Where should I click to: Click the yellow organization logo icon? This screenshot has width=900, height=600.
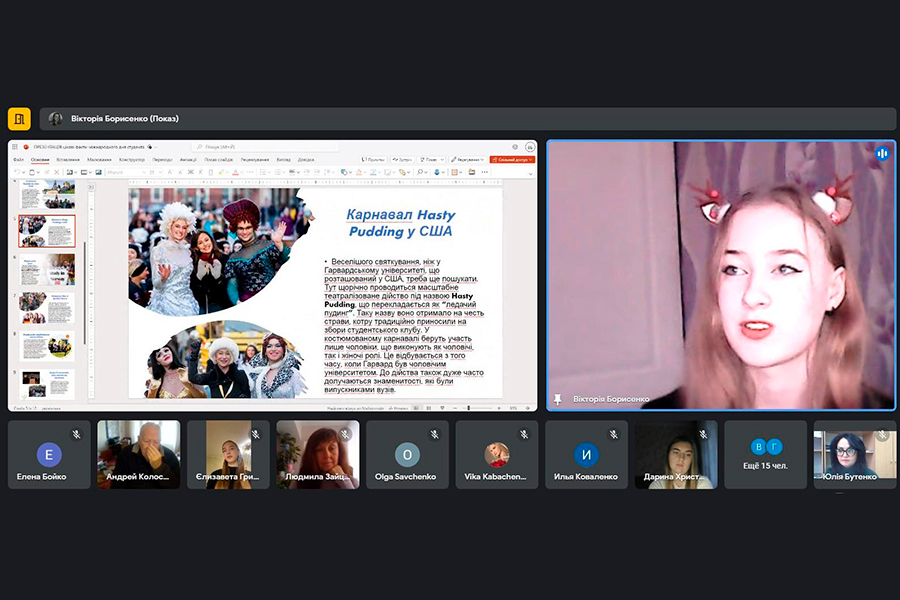pos(19,119)
